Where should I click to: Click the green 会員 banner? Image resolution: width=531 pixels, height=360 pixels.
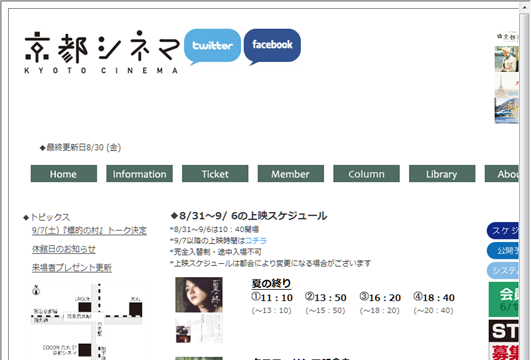click(x=504, y=299)
